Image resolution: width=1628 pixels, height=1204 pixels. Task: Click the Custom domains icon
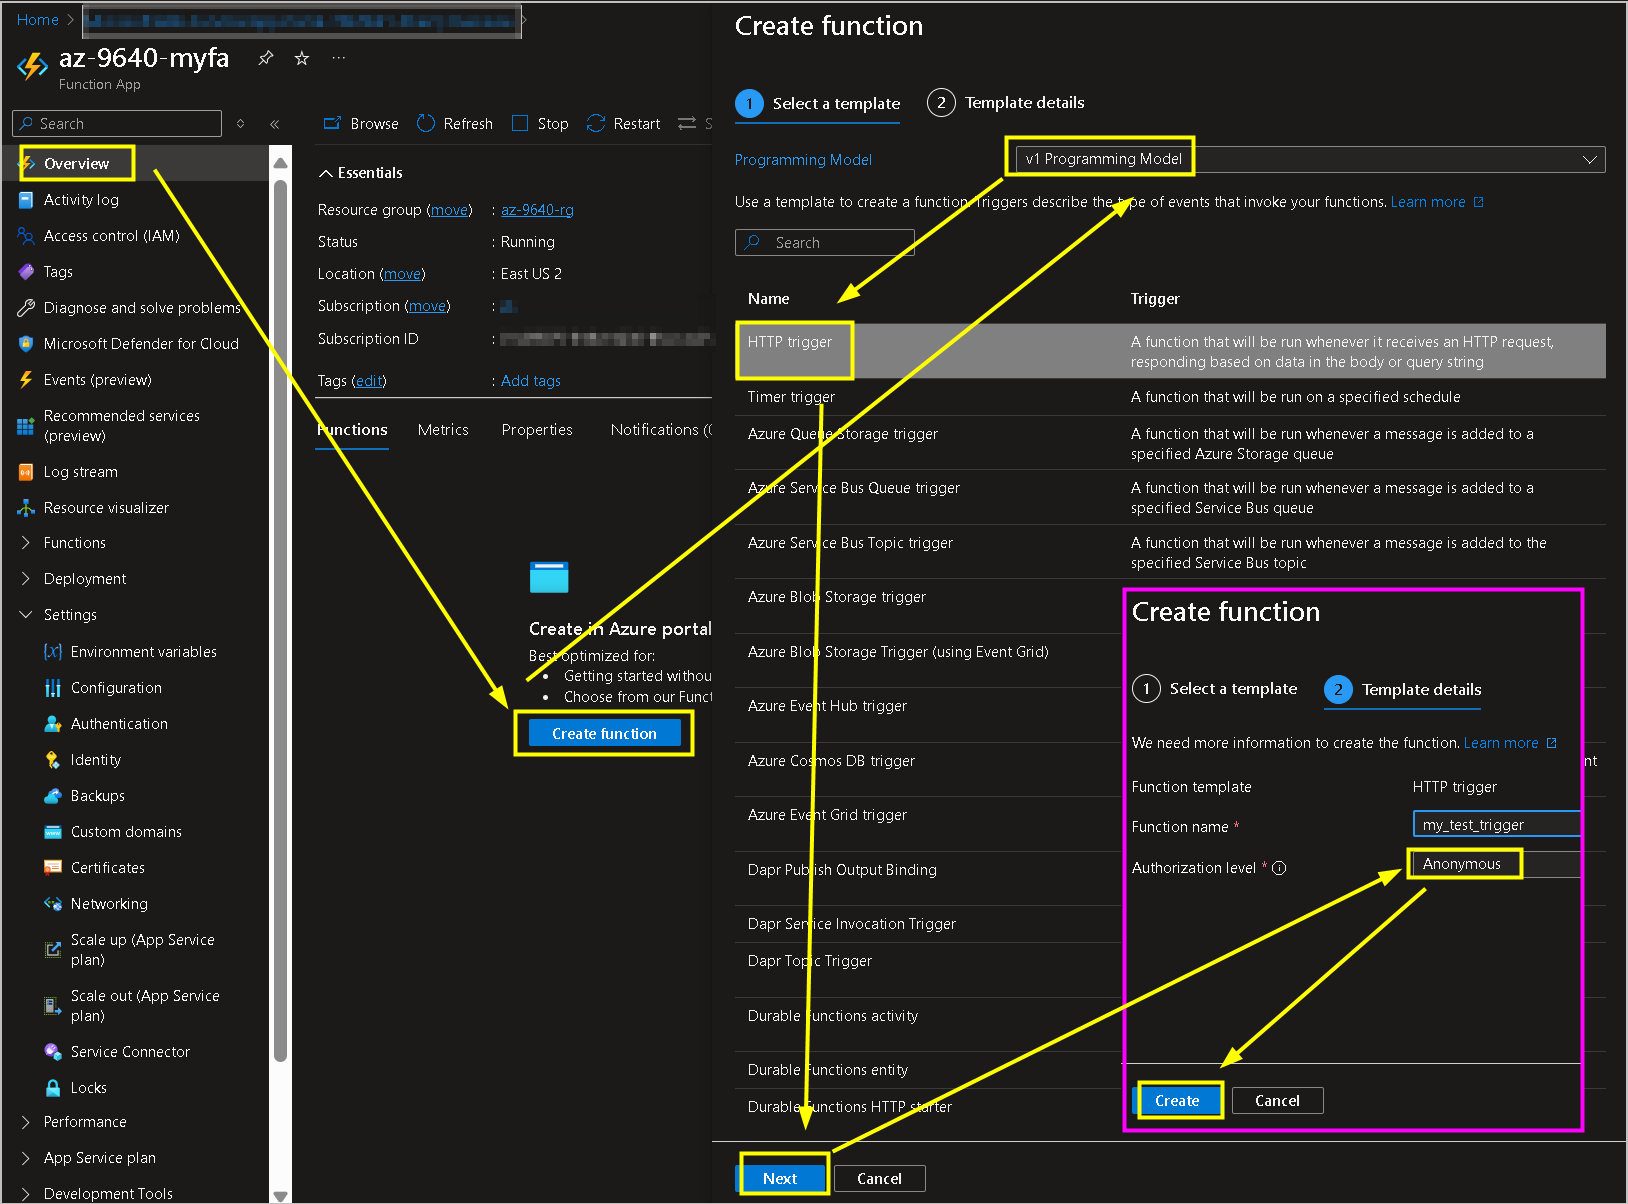(x=53, y=832)
